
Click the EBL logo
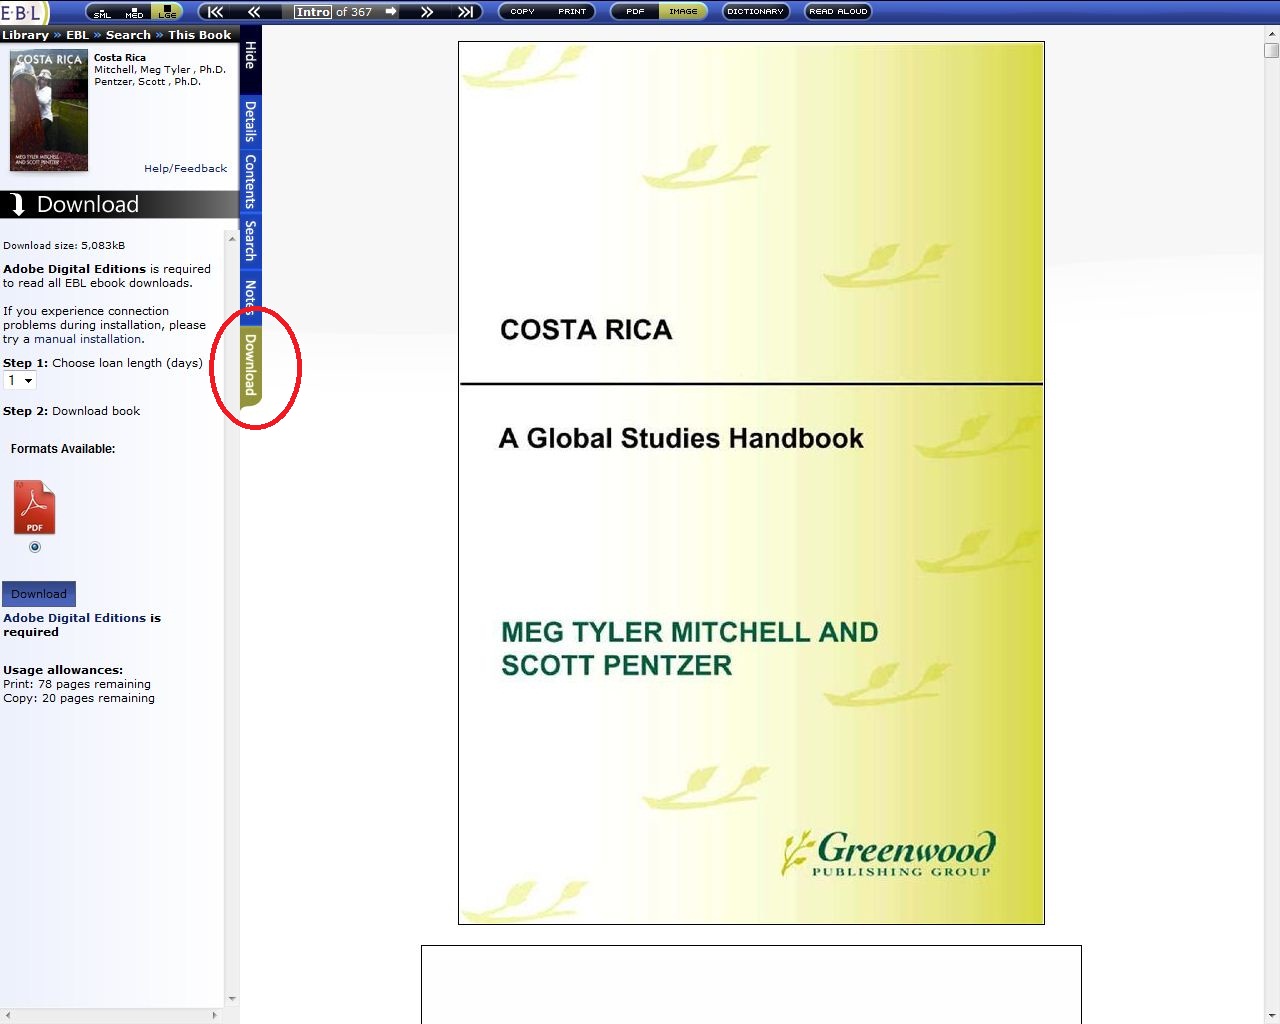click(x=22, y=12)
